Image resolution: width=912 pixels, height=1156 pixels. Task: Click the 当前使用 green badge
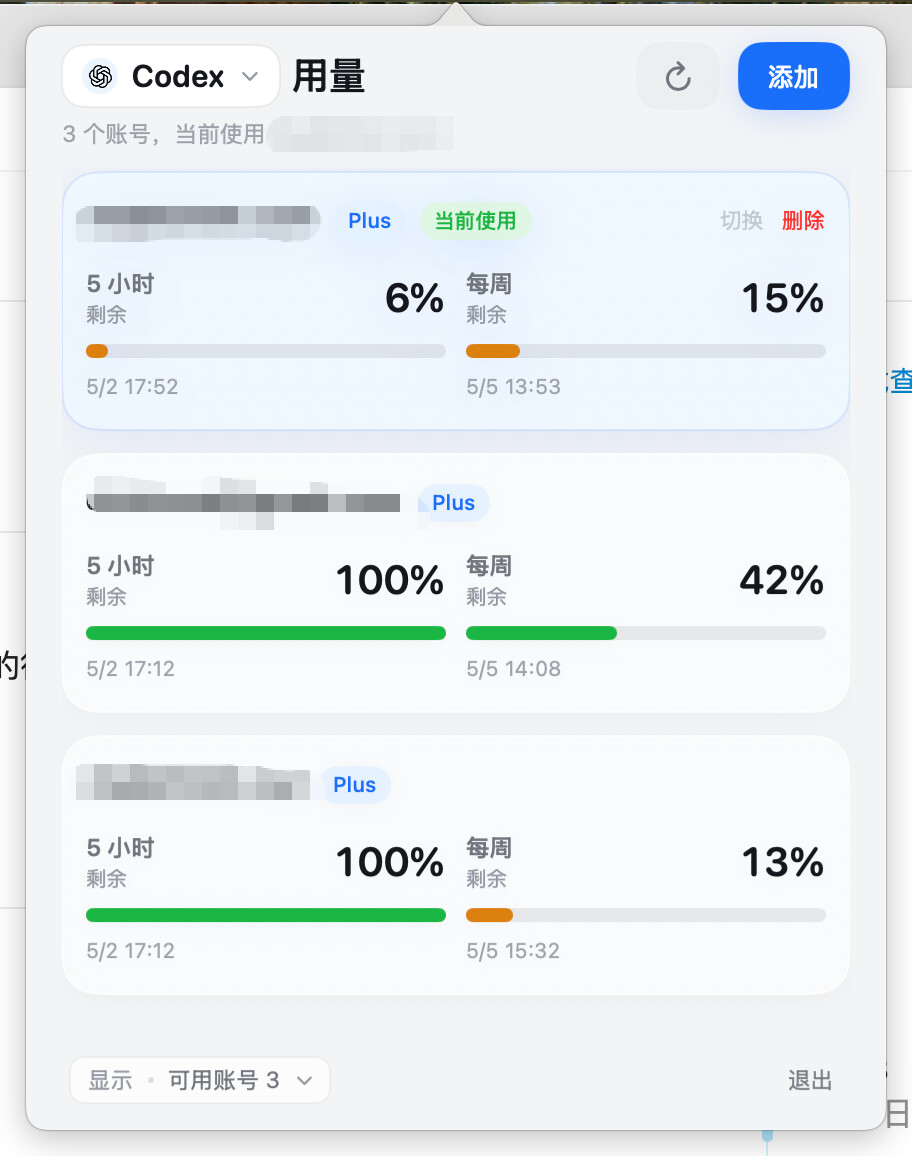coord(476,220)
